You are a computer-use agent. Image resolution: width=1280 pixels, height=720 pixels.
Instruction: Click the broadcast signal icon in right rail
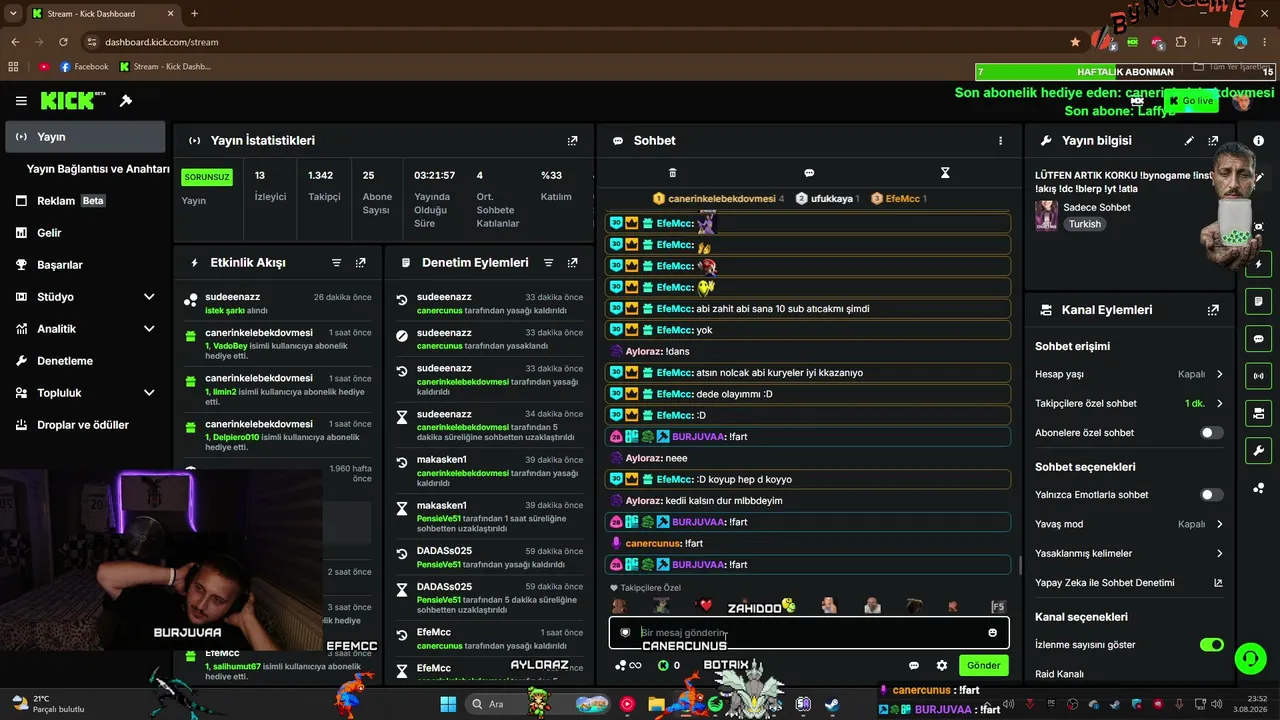pyautogui.click(x=1258, y=376)
